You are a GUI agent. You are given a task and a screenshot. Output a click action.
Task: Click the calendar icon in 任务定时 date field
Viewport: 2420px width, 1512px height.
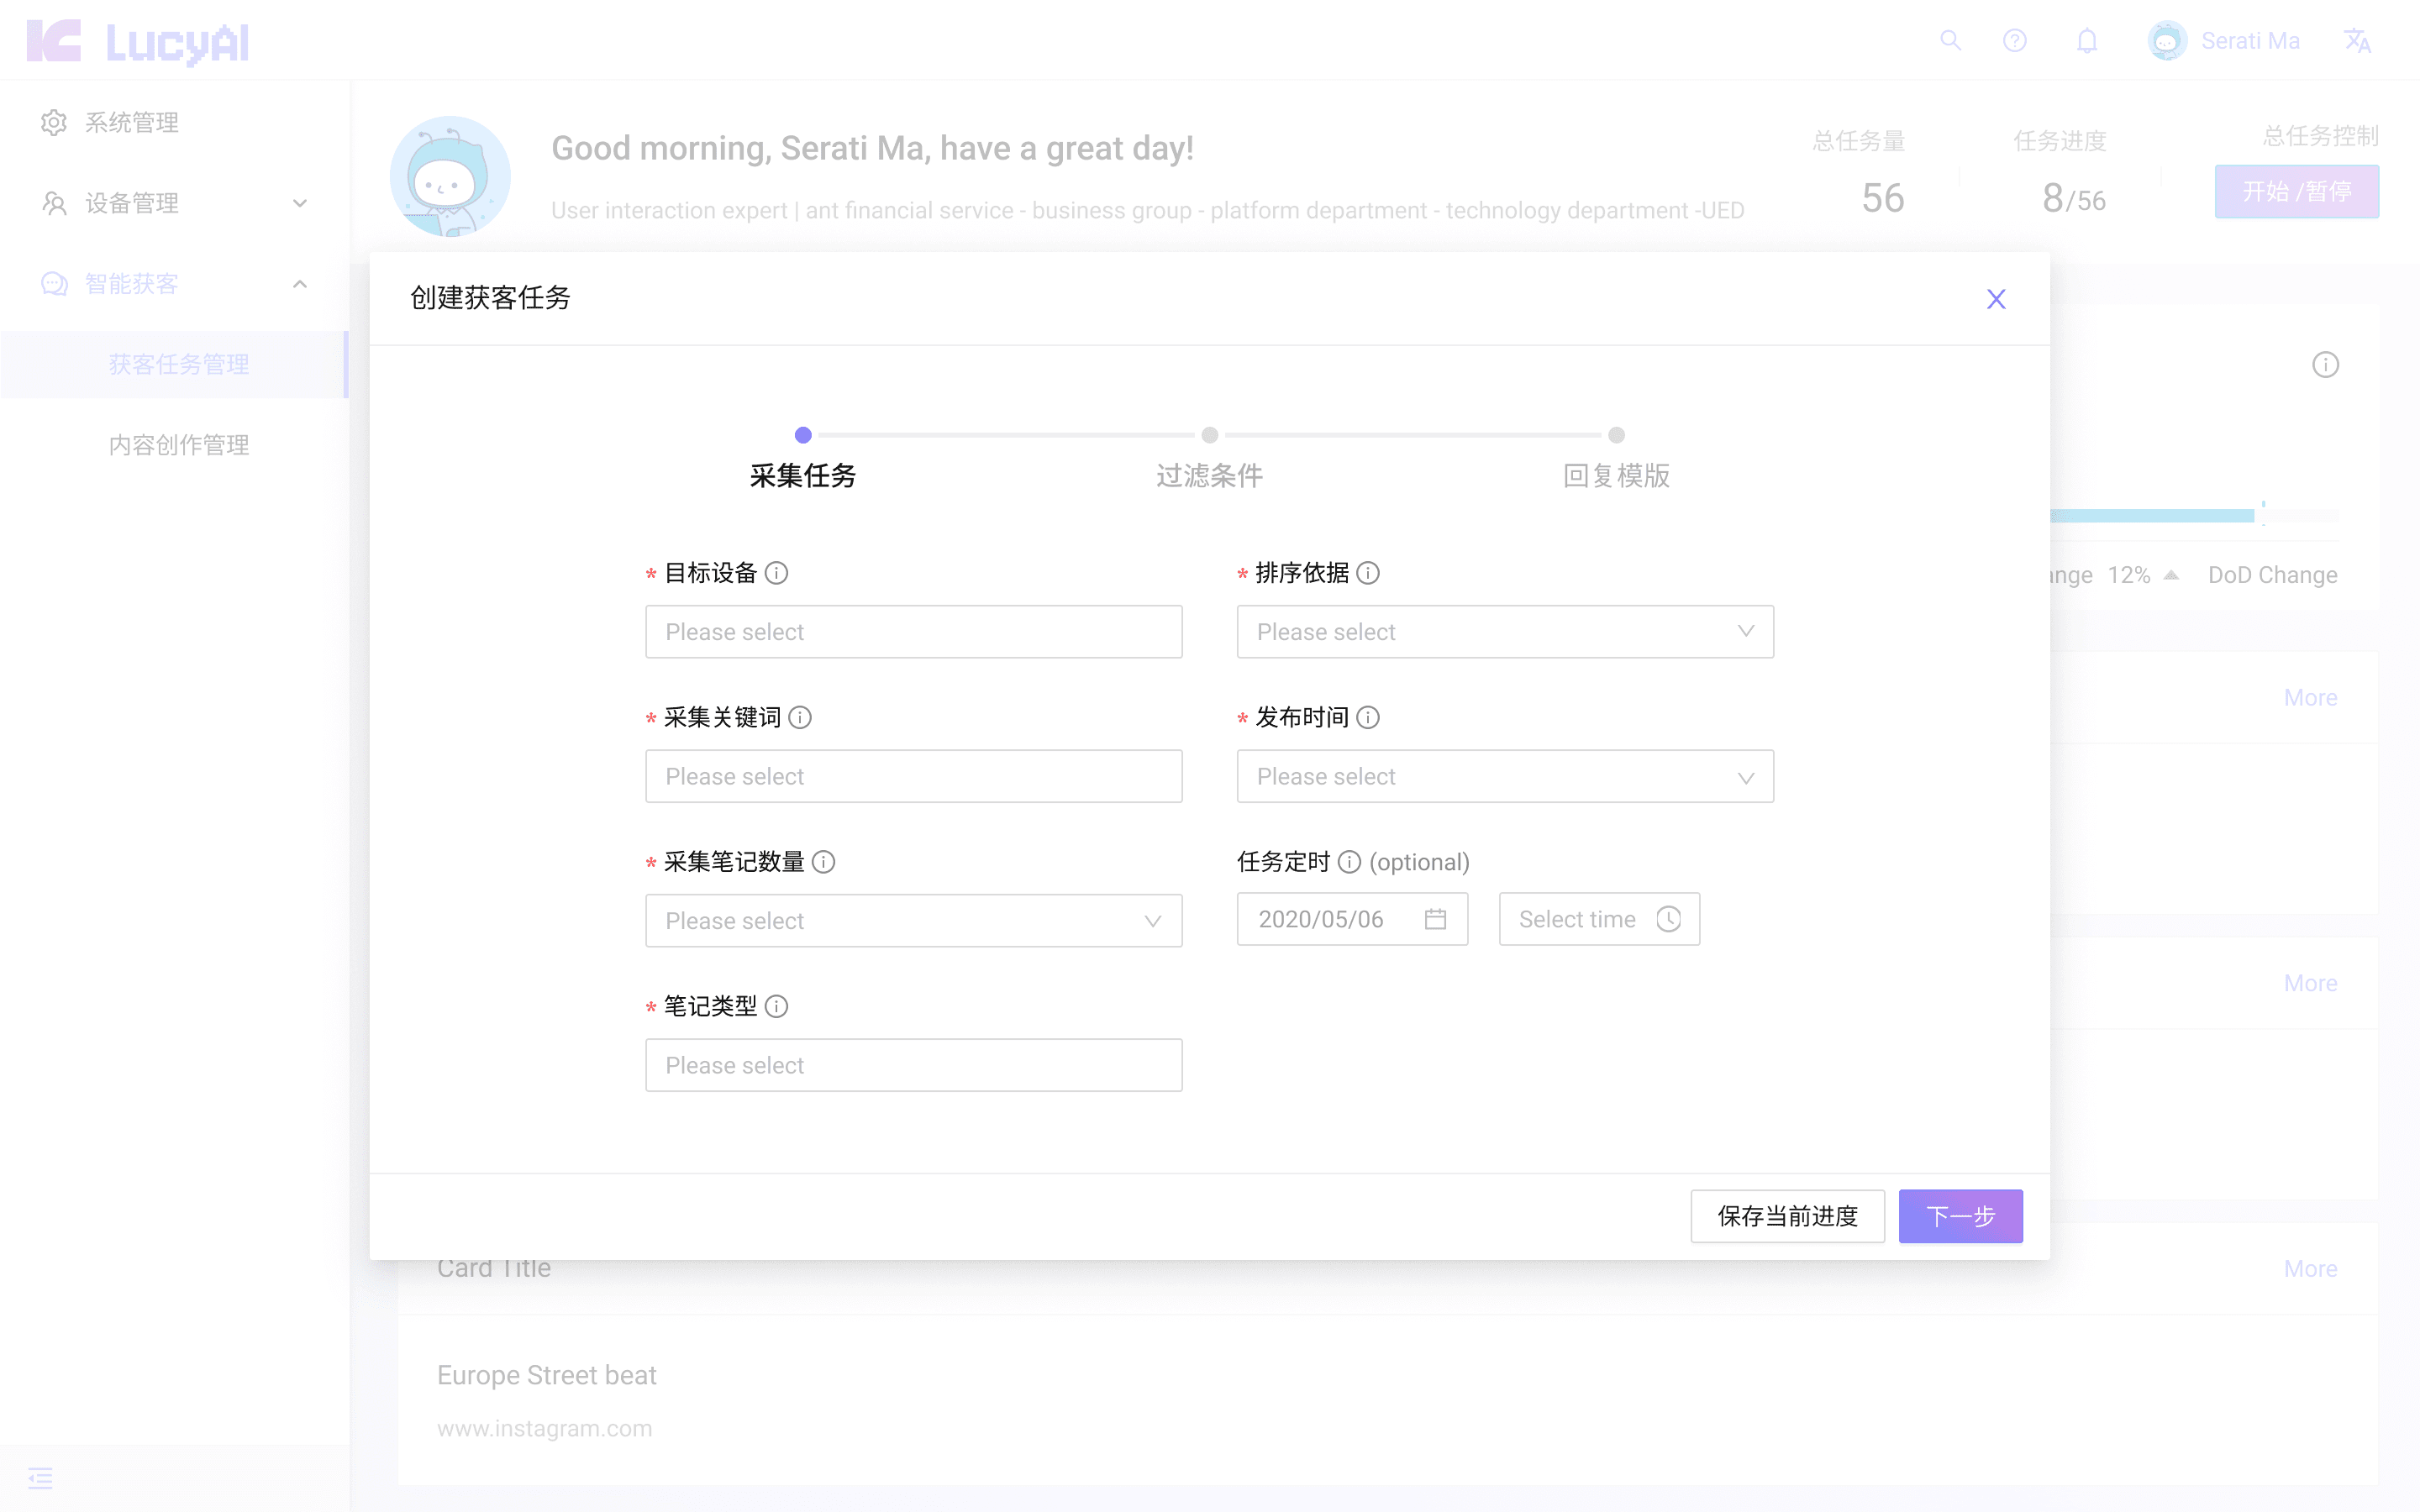1436,918
